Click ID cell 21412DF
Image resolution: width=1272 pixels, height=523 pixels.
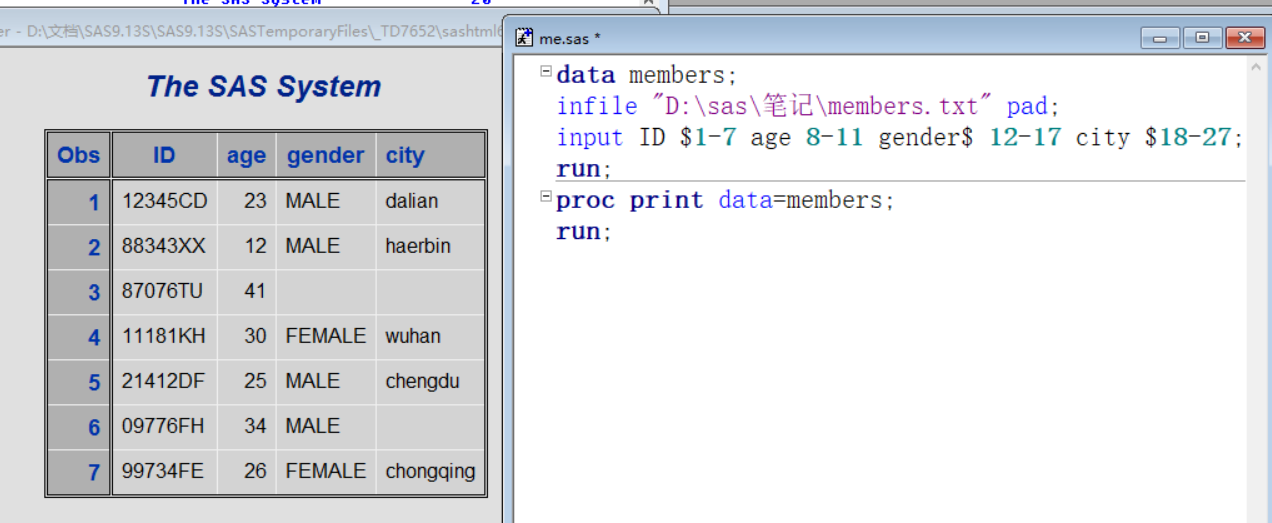[x=163, y=381]
